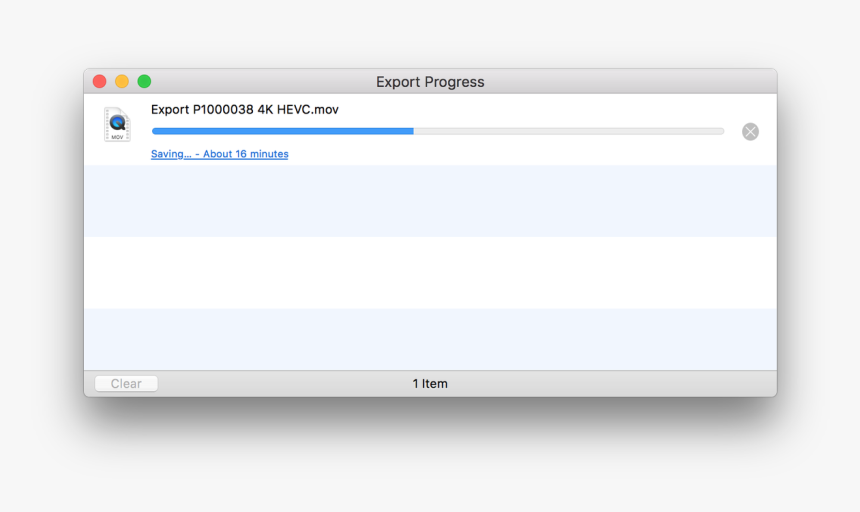This screenshot has height=512, width=860.
Task: Select the bottom empty light-blue list row
Action: pyautogui.click(x=430, y=339)
